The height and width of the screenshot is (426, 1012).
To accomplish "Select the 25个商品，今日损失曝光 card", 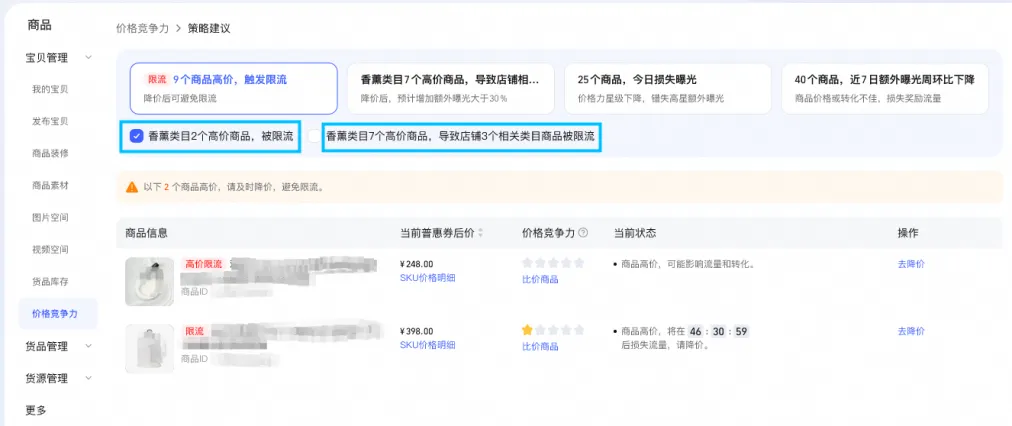I will (668, 88).
